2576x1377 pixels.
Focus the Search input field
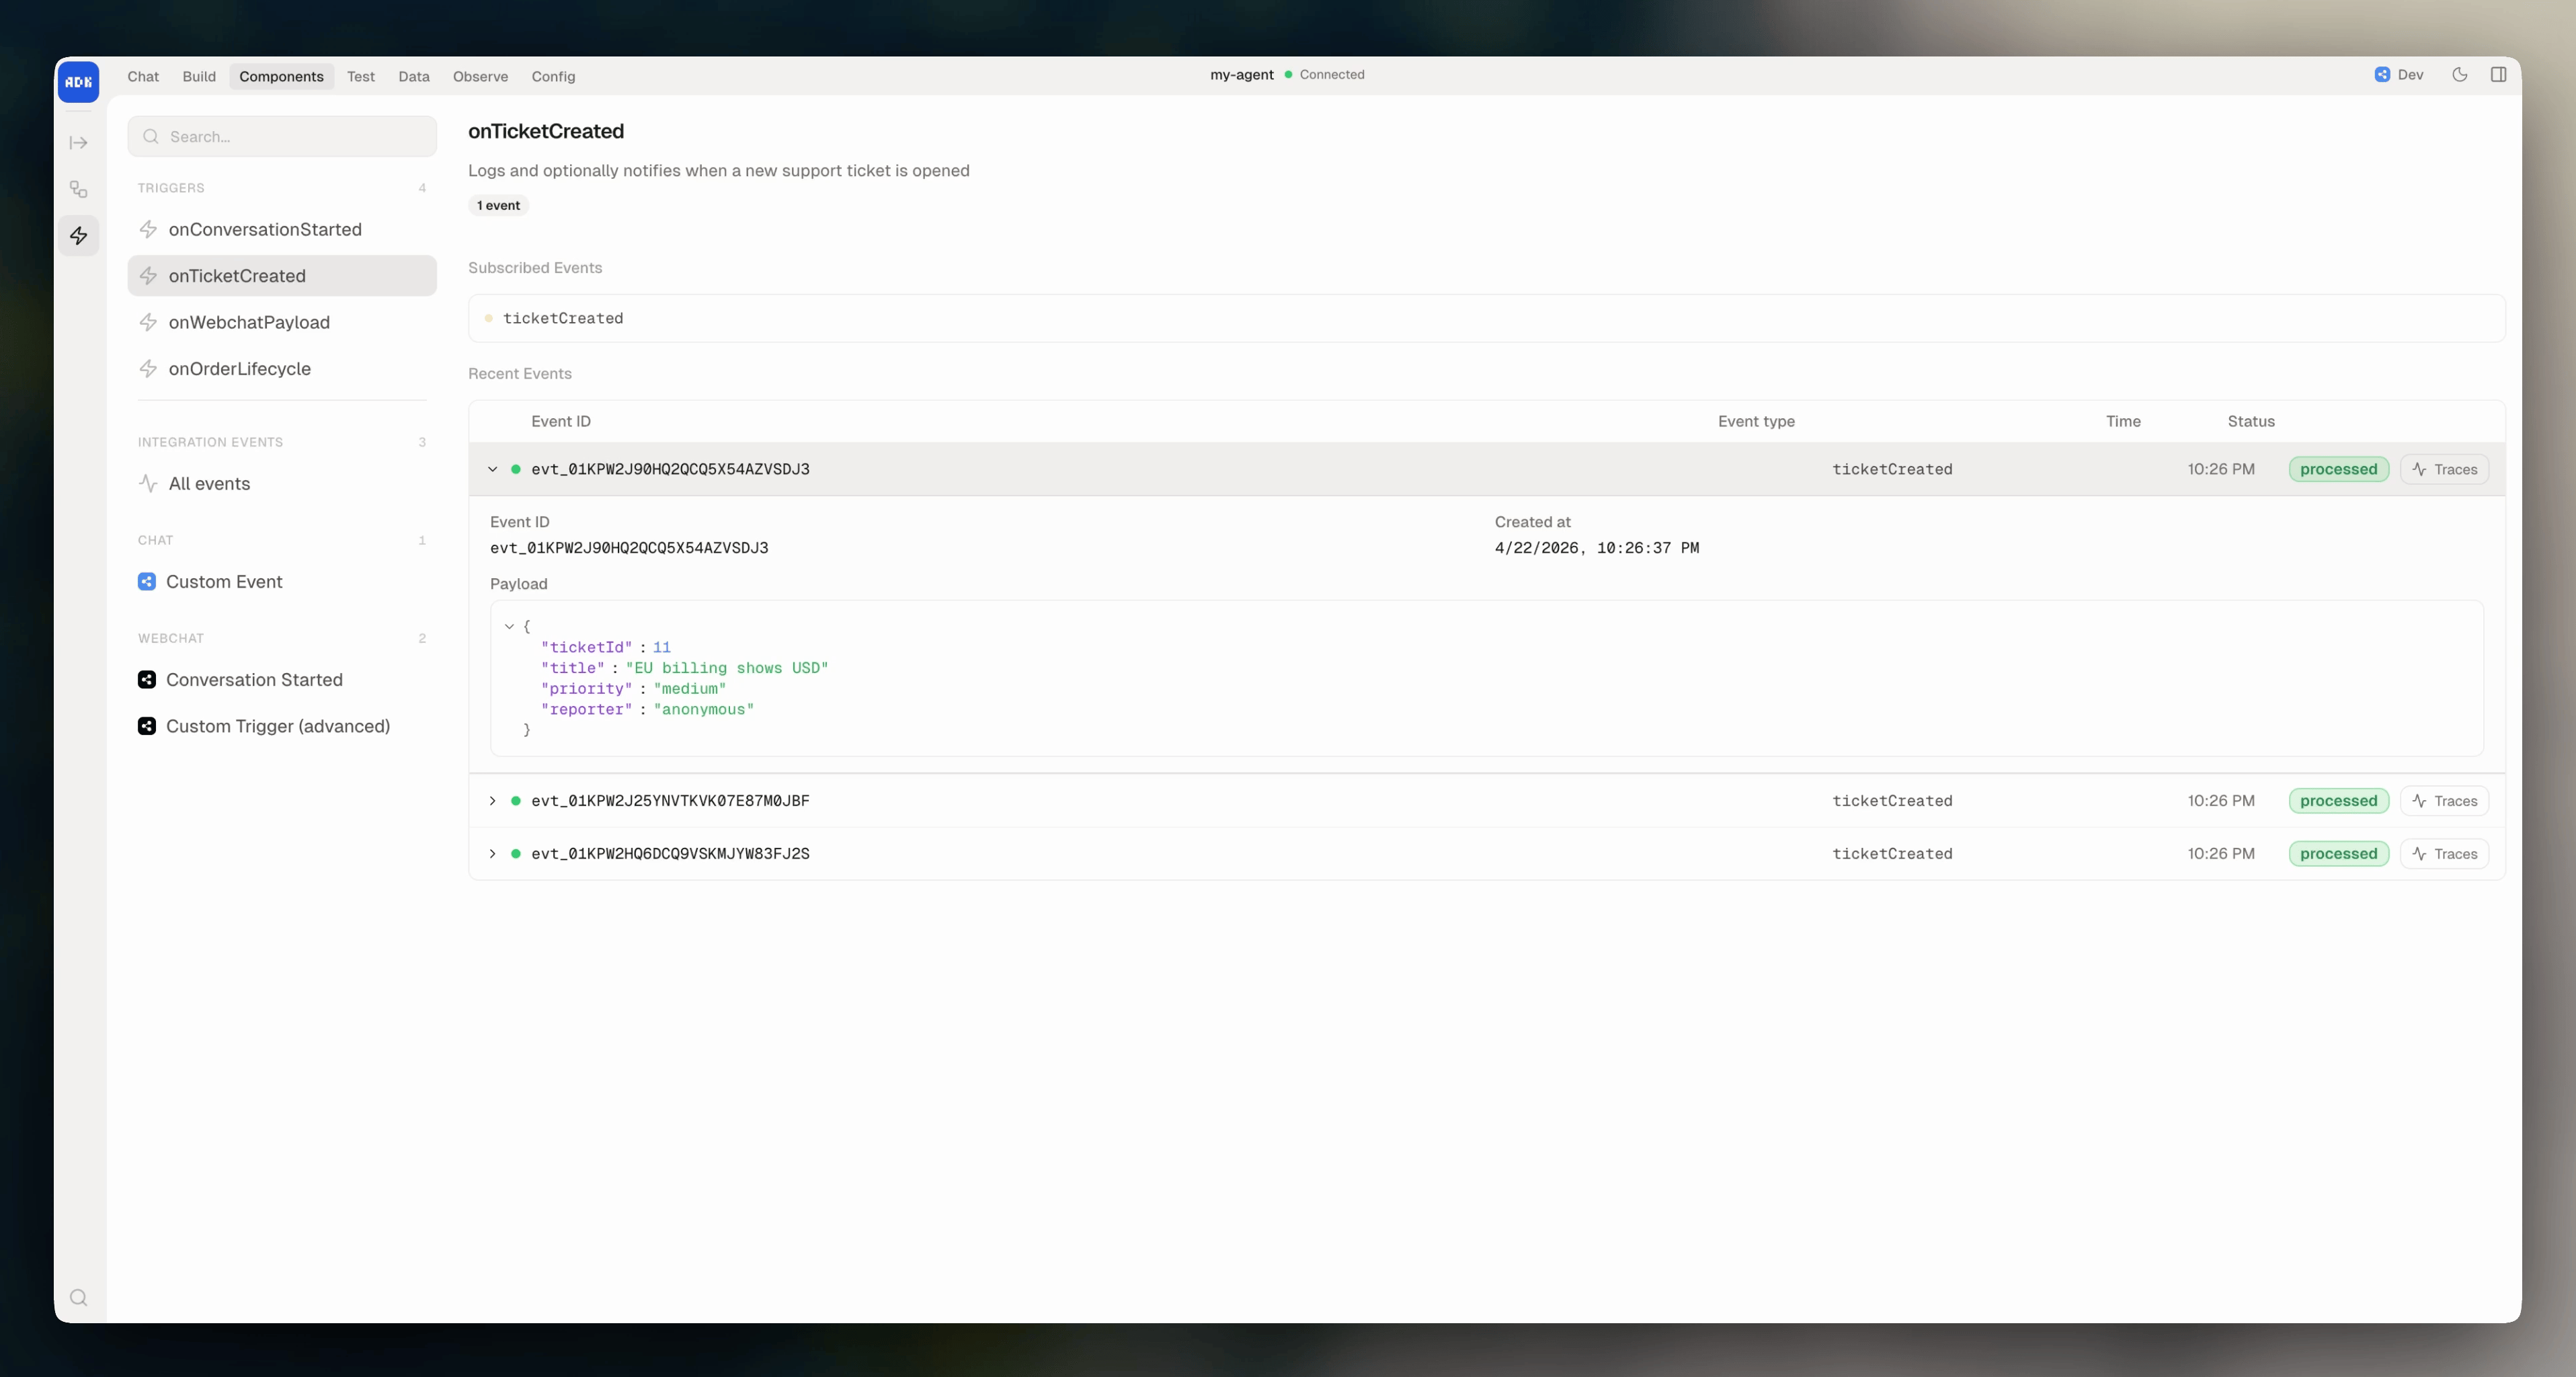pos(282,136)
